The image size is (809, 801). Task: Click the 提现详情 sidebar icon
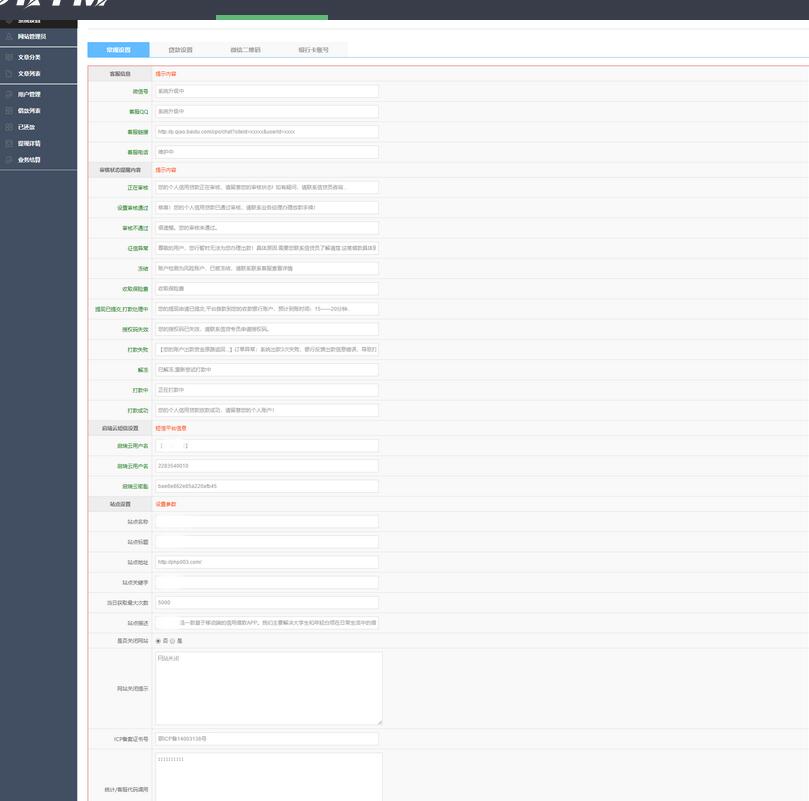[9, 143]
